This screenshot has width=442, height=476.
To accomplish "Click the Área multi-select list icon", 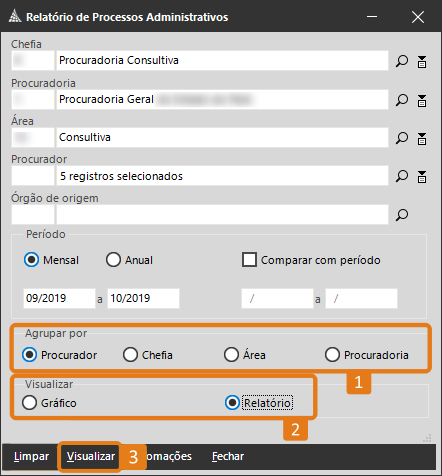I will click(422, 138).
